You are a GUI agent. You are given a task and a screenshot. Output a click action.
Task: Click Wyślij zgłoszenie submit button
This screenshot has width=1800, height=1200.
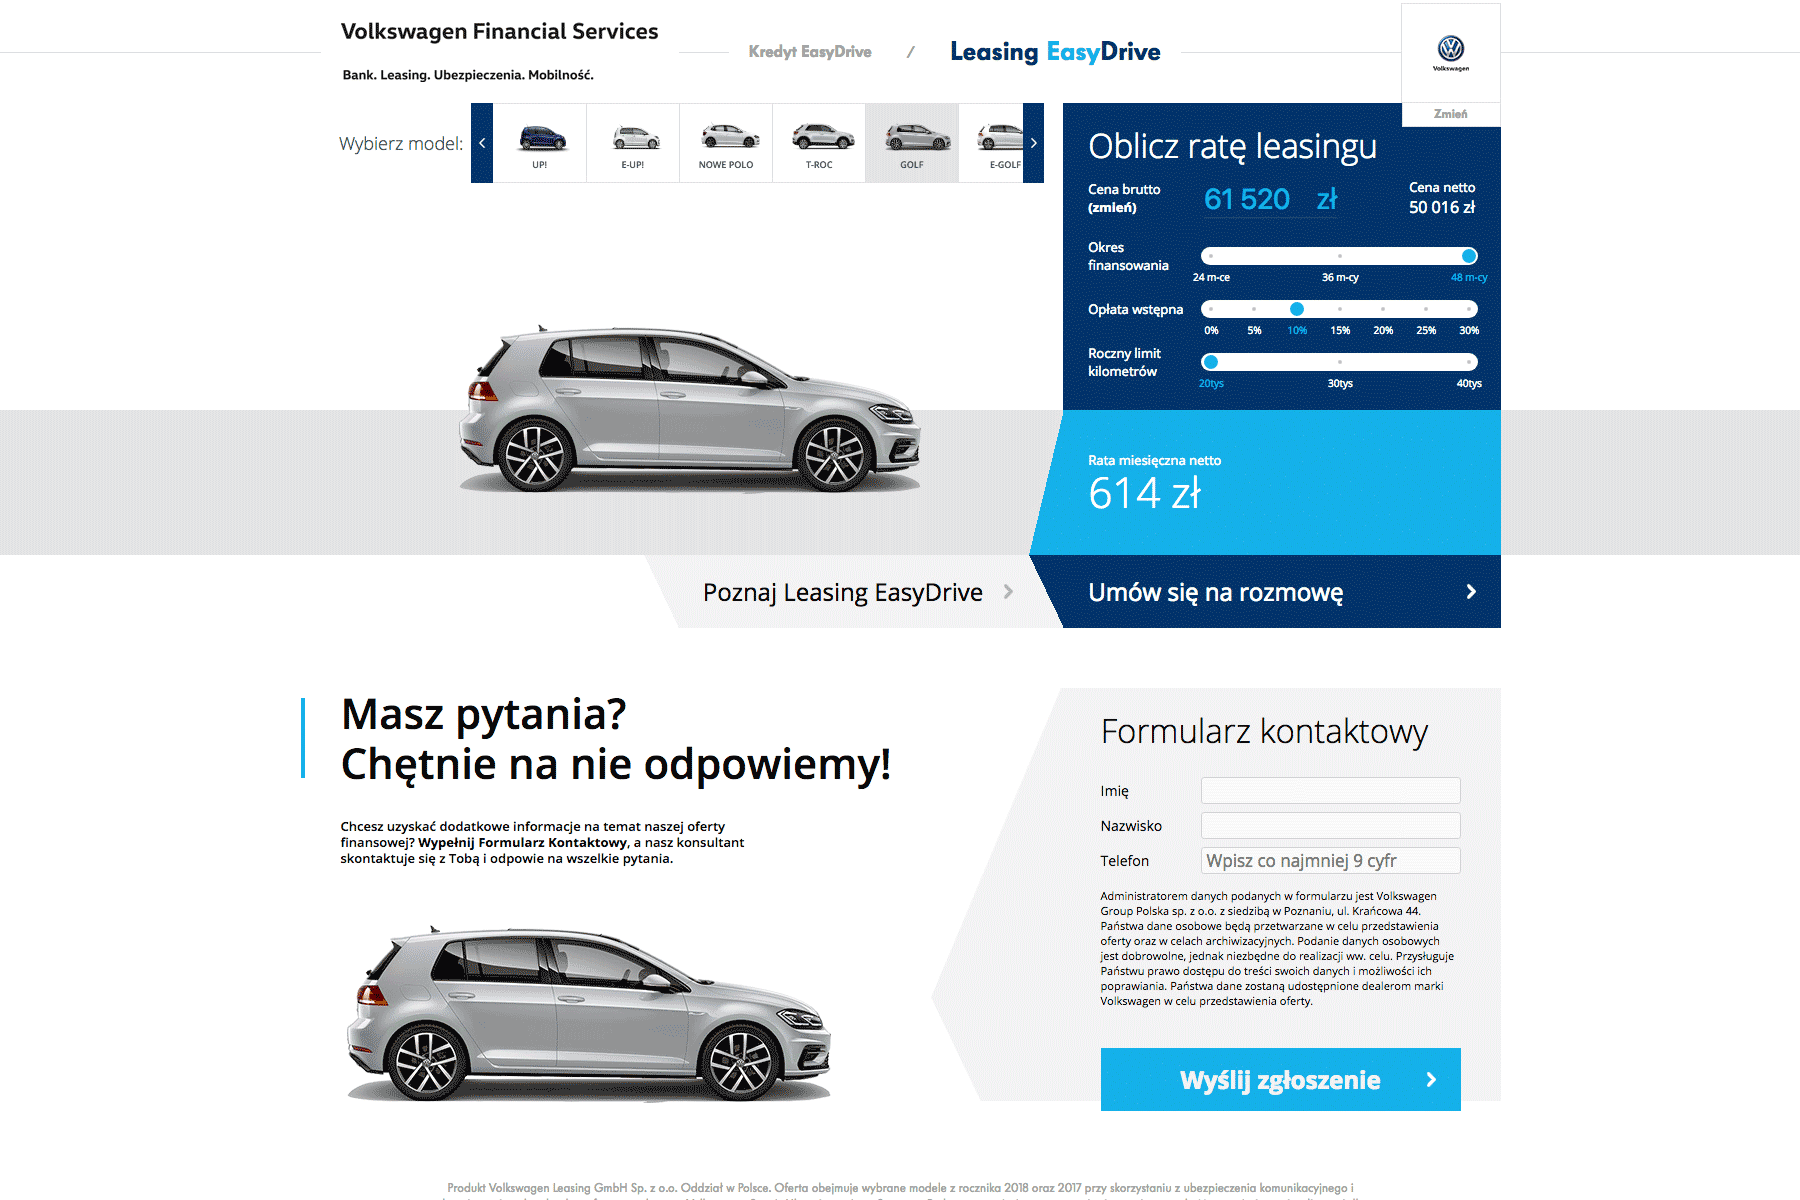tap(1281, 1079)
